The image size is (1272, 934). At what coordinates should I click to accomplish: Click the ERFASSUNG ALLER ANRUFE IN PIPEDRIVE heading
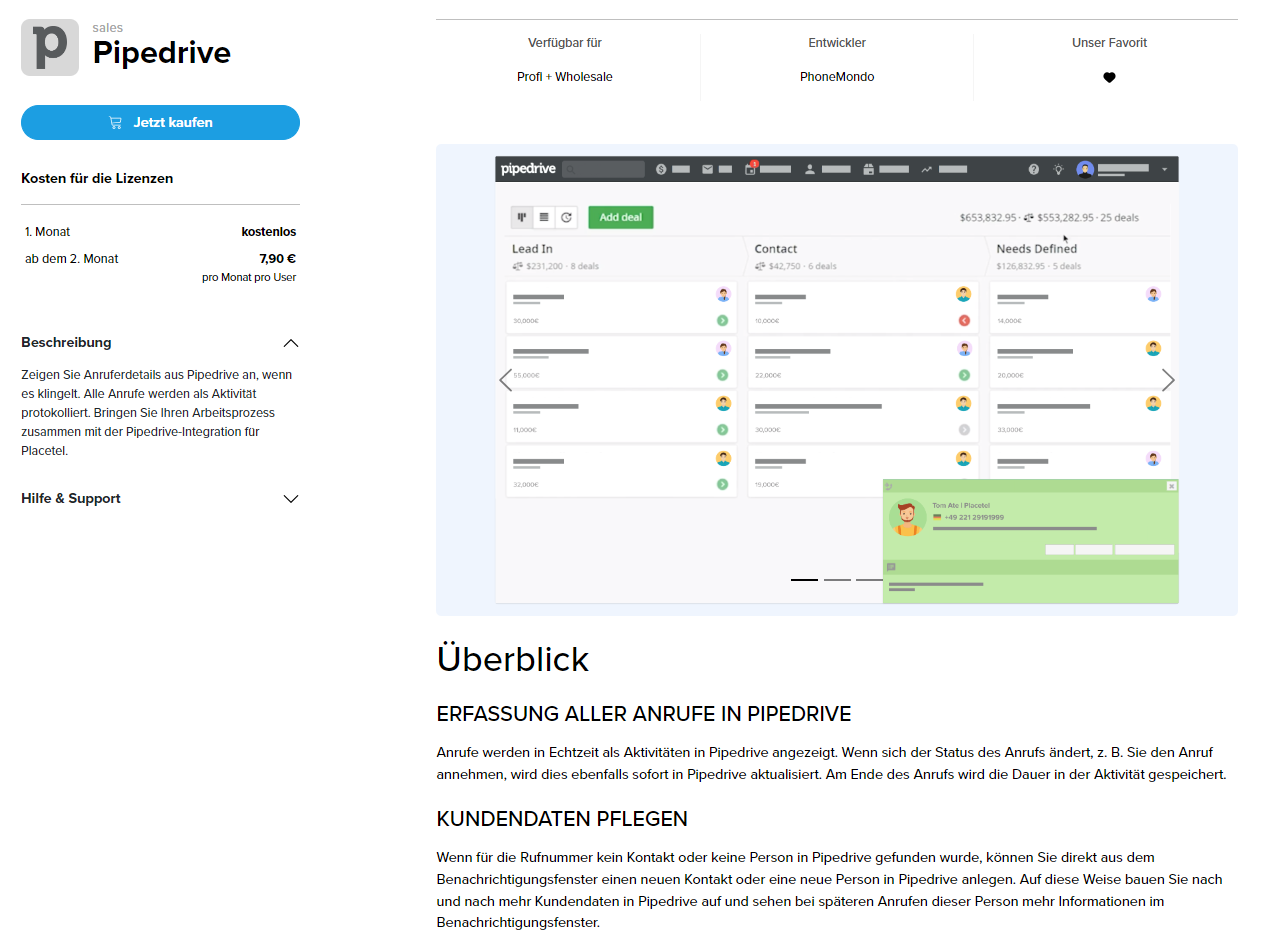[644, 714]
